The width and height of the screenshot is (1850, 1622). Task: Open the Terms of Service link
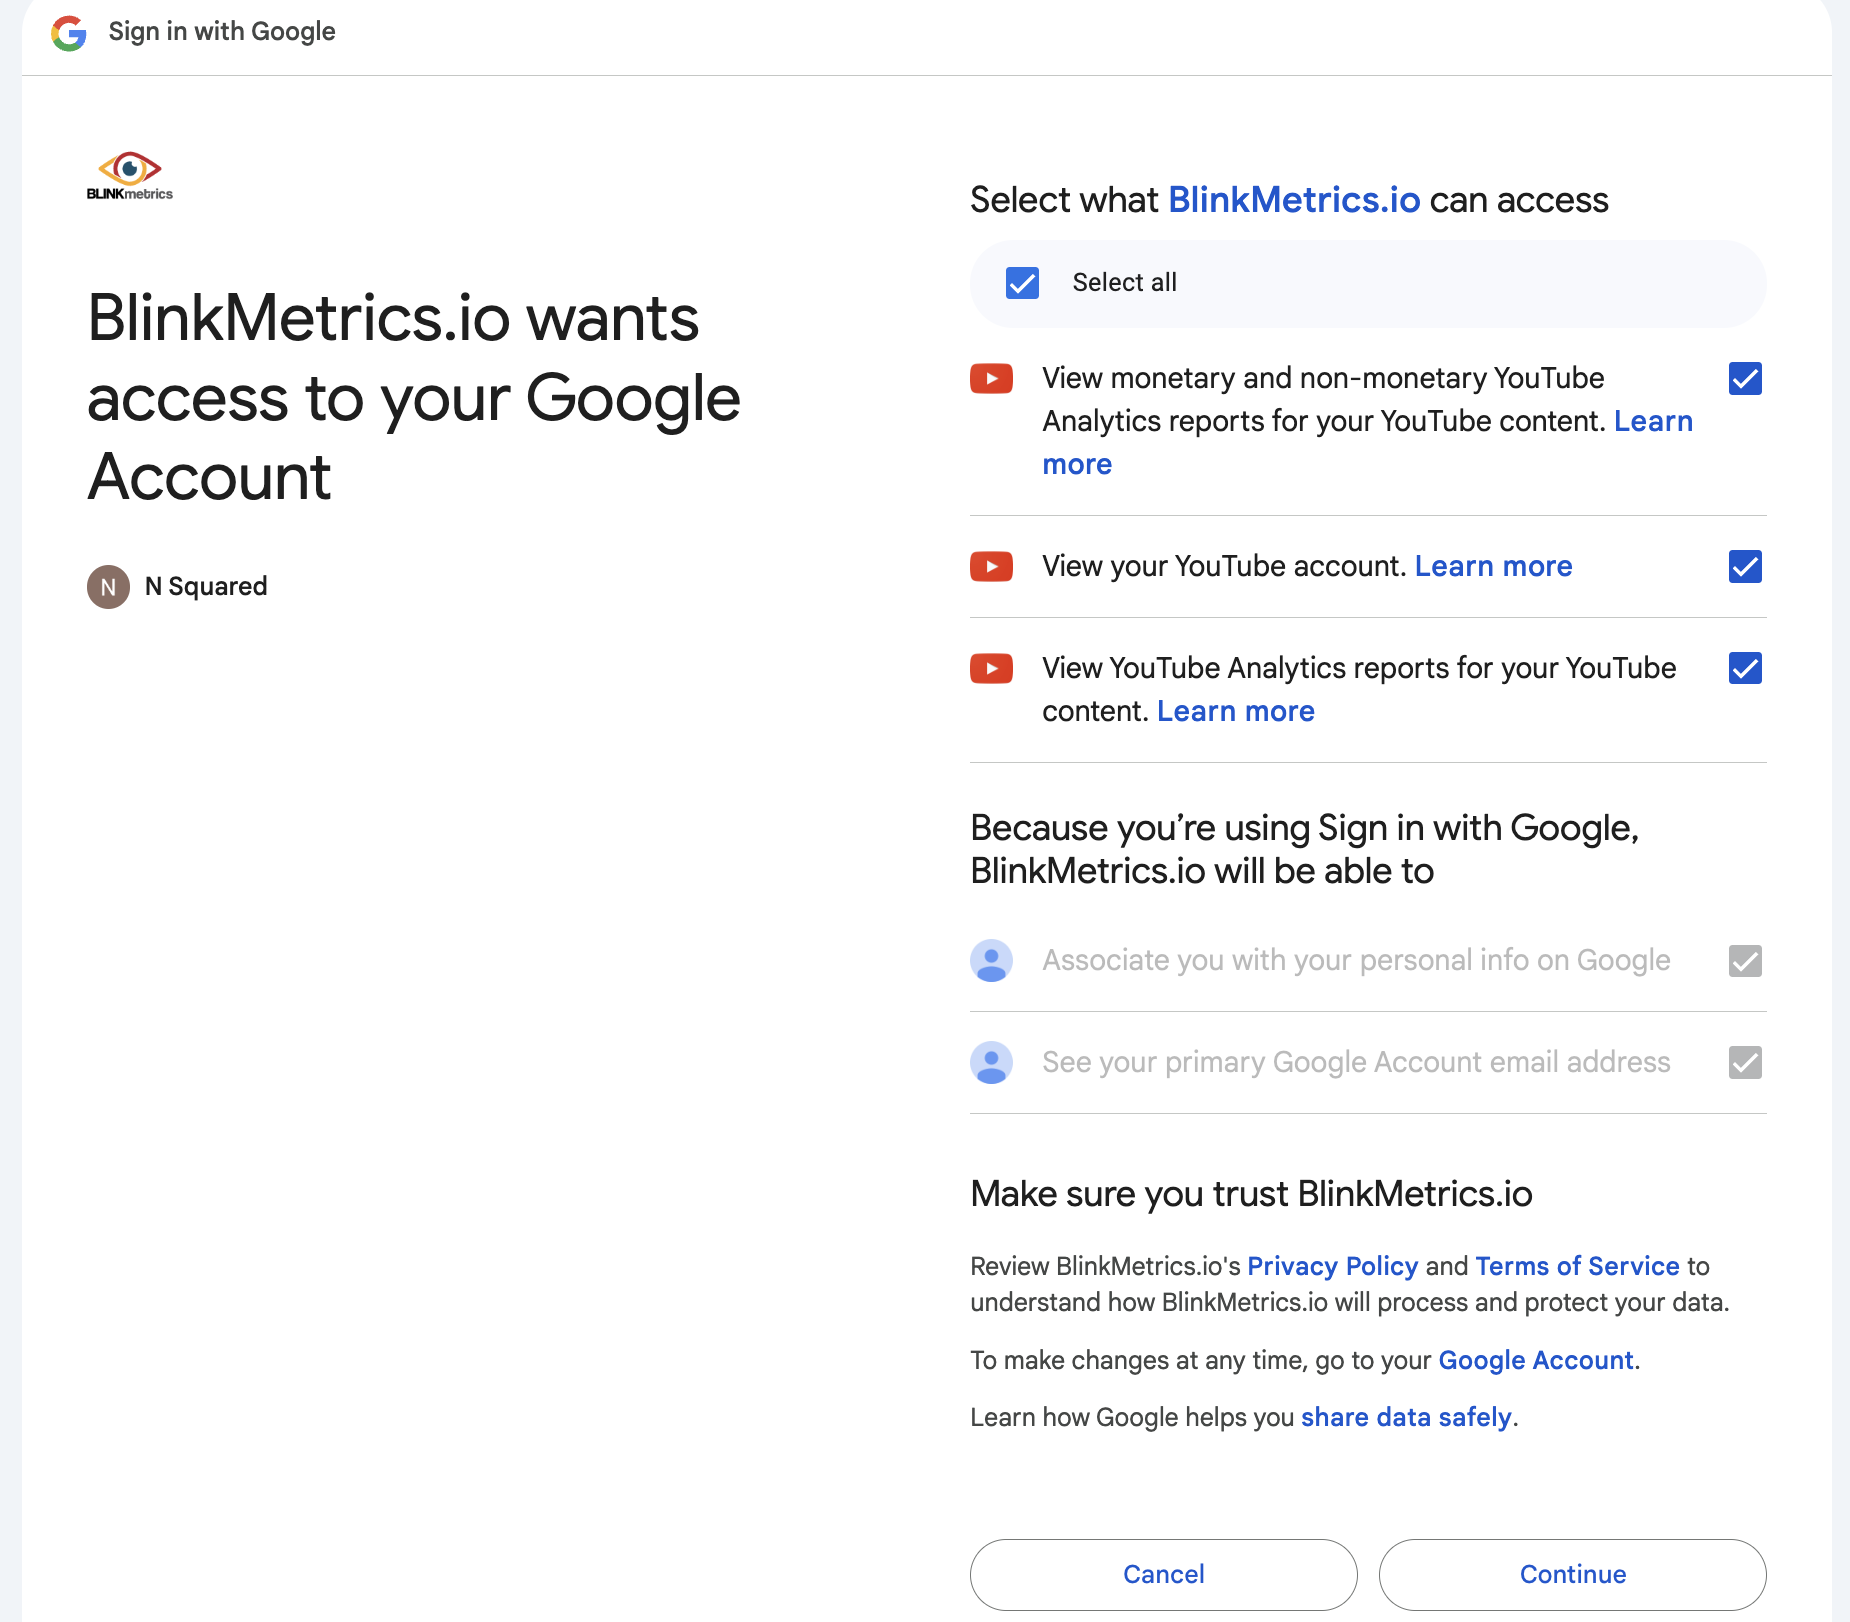[1575, 1266]
